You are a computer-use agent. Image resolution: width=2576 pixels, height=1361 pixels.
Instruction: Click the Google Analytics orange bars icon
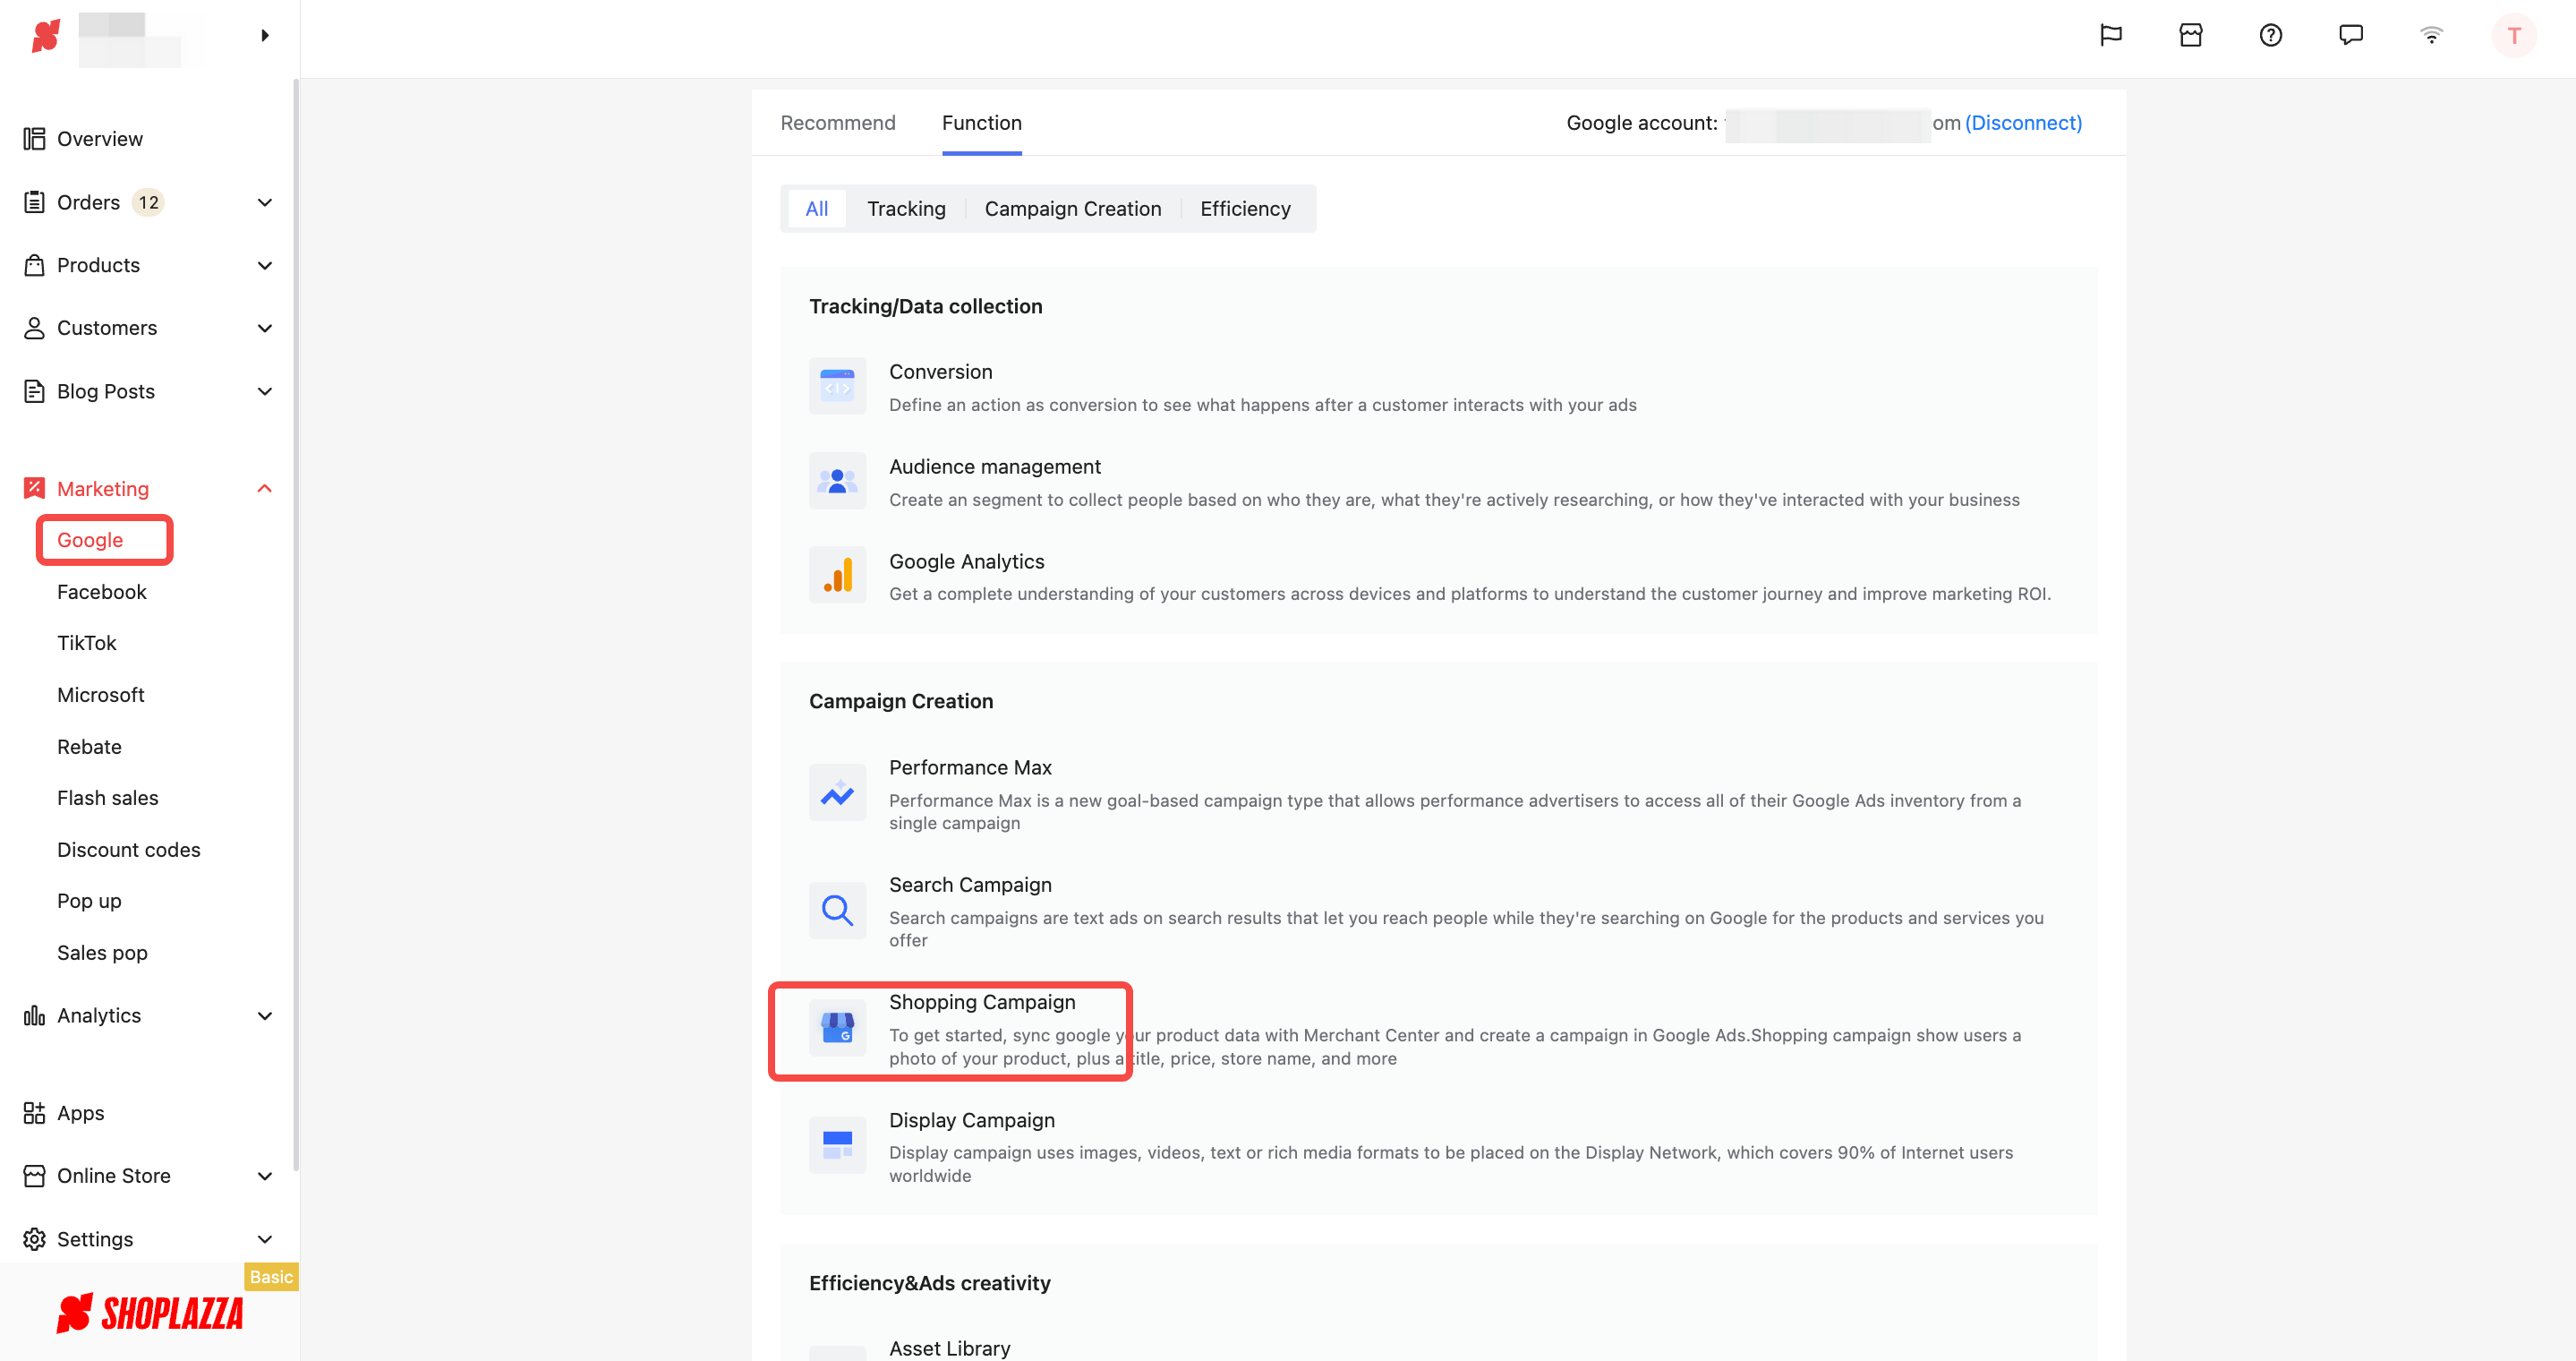[x=837, y=575]
